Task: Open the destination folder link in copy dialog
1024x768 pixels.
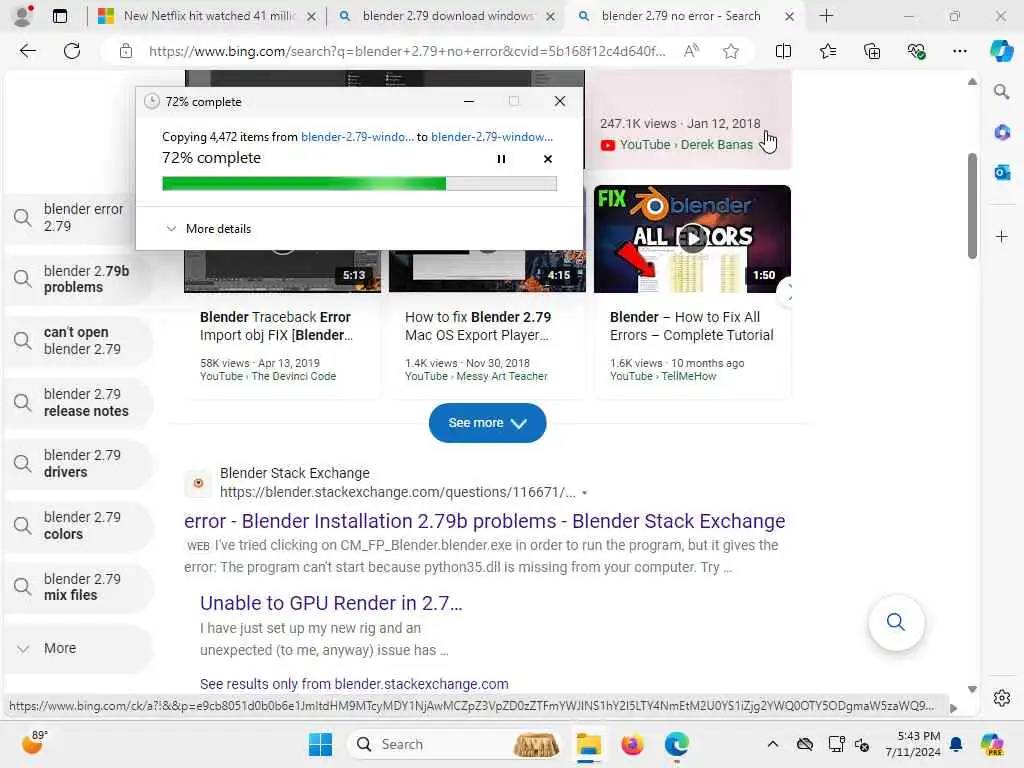Action: point(492,137)
